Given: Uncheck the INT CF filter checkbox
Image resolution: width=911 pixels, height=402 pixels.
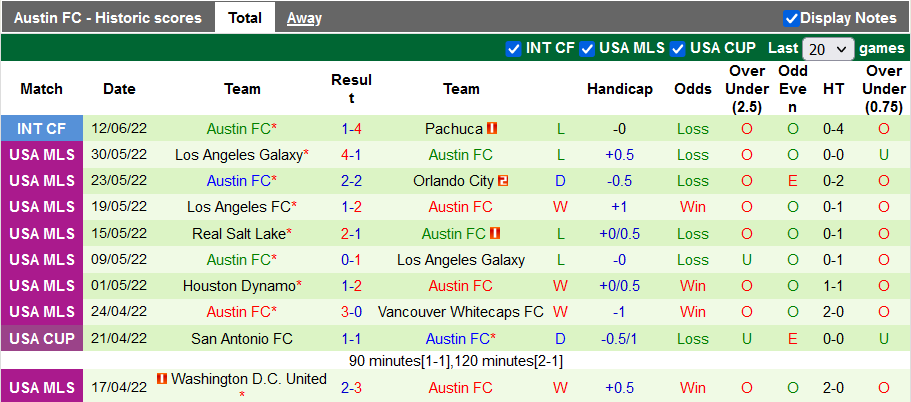Looking at the screenshot, I should tap(514, 48).
